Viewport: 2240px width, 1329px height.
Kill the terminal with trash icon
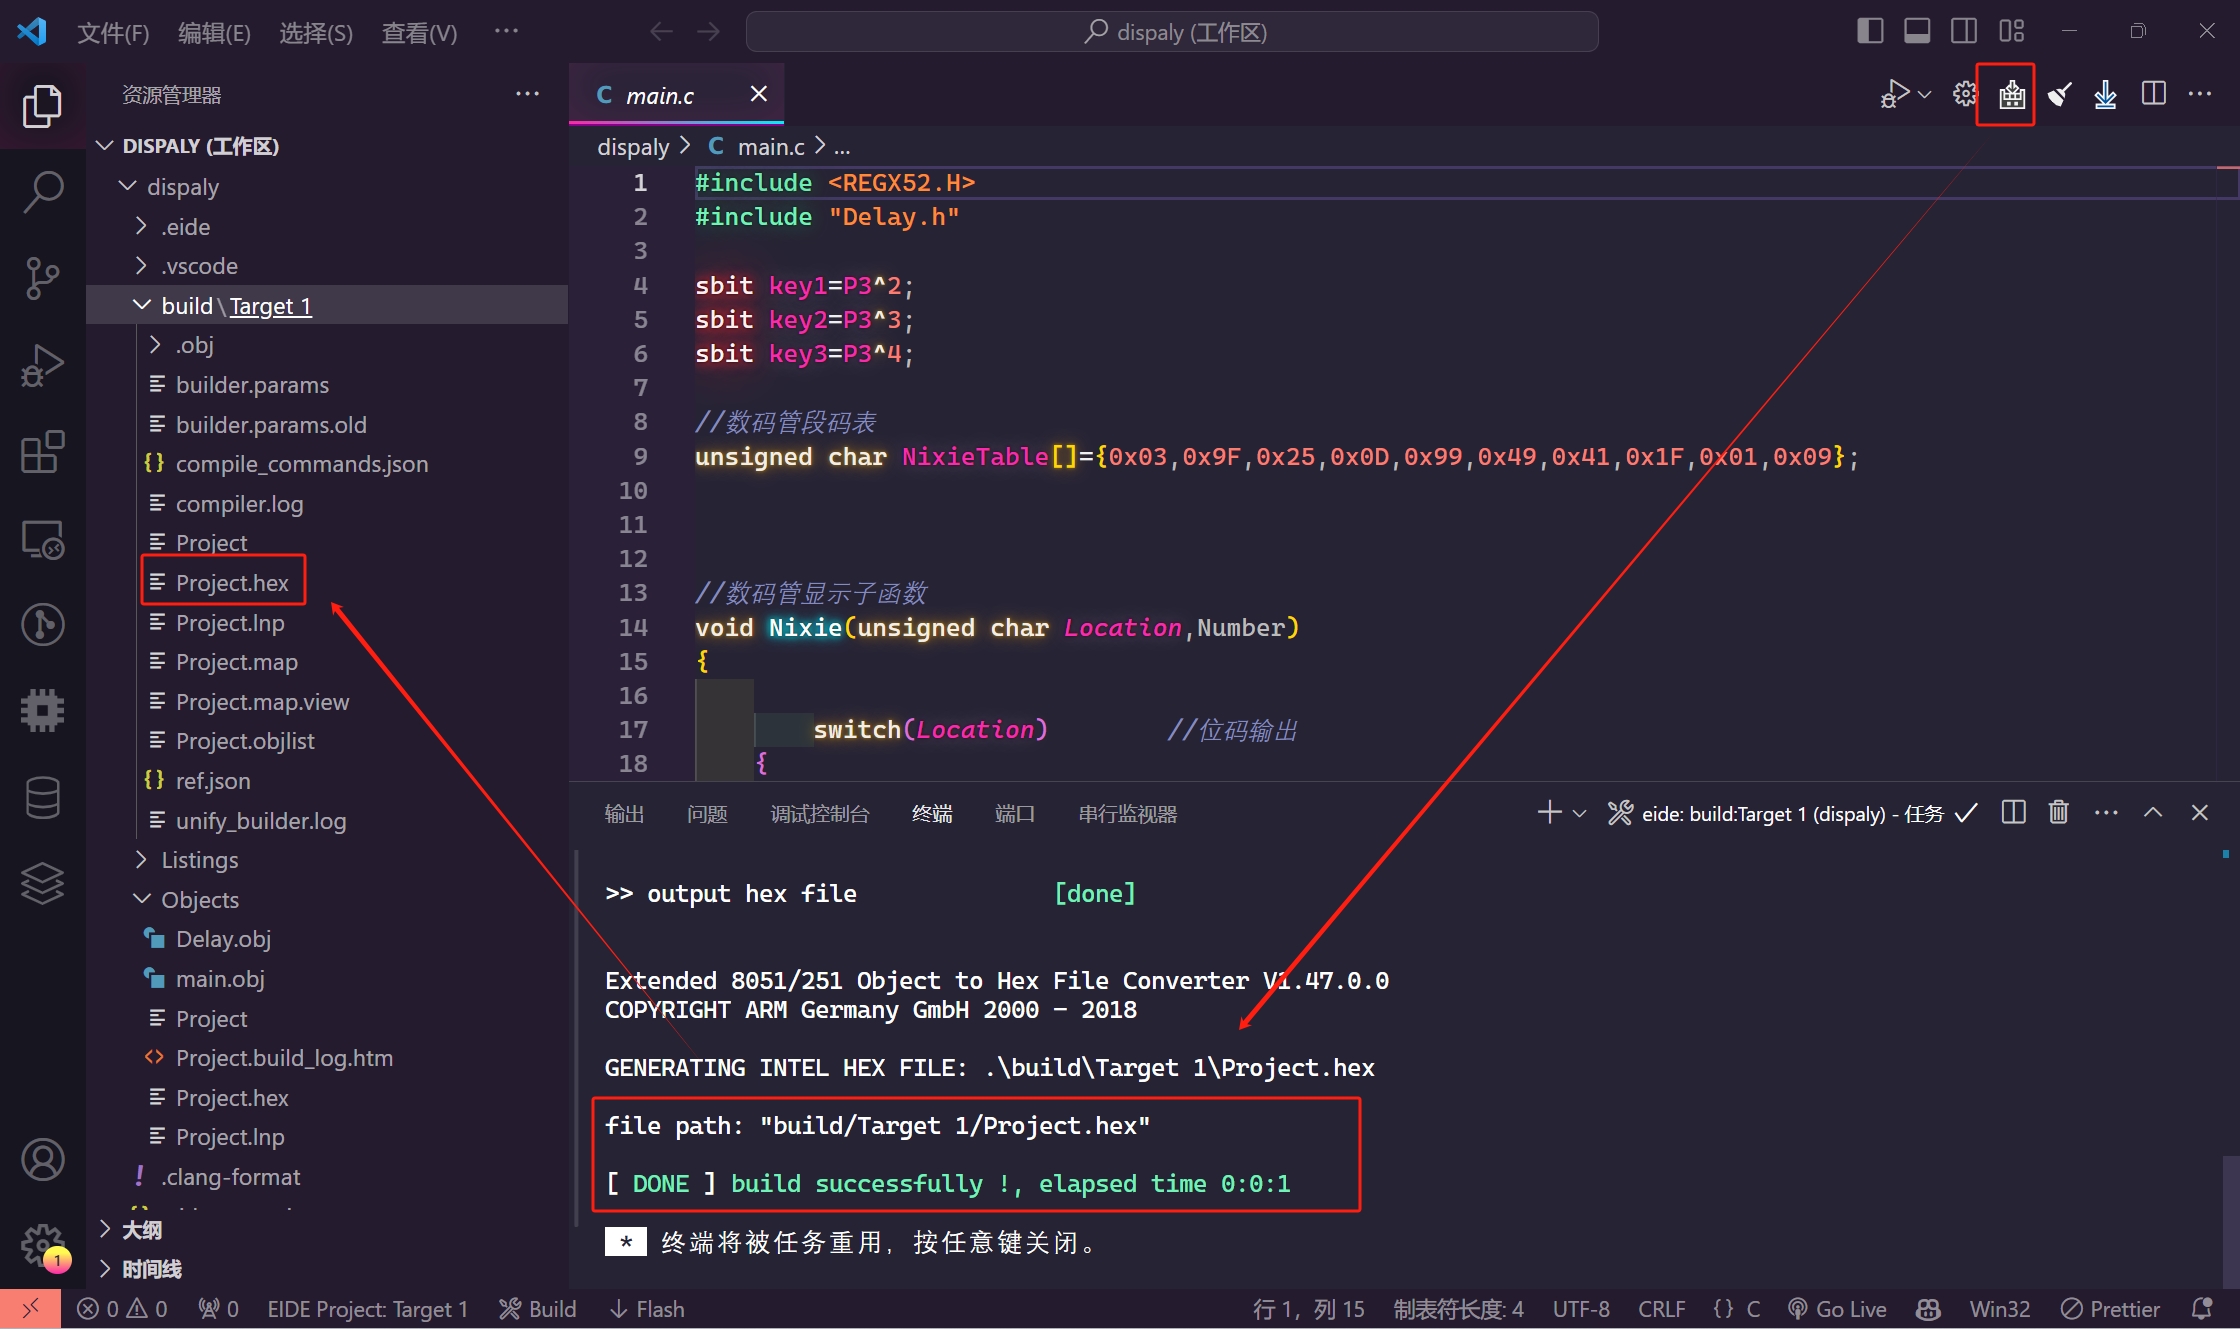[2058, 812]
